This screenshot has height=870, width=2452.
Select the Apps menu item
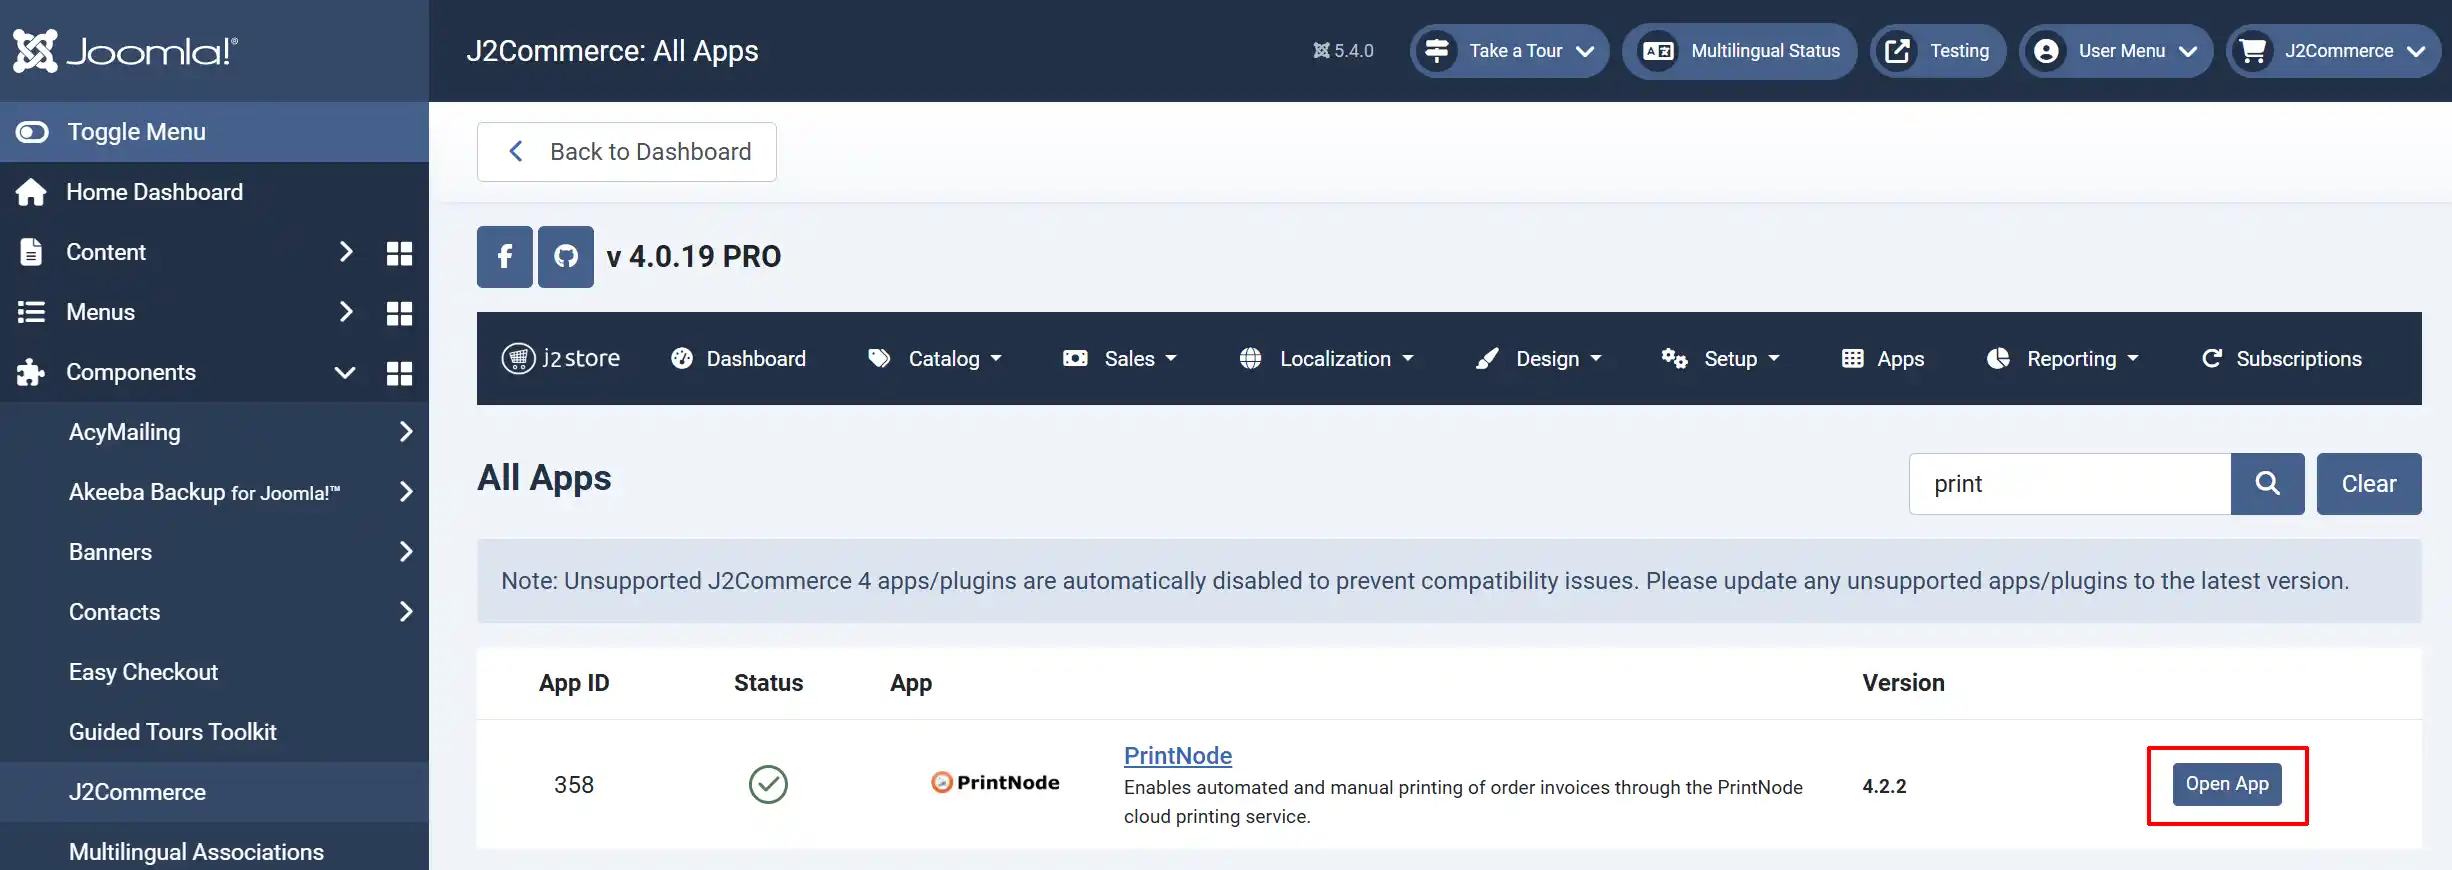[x=1882, y=359]
